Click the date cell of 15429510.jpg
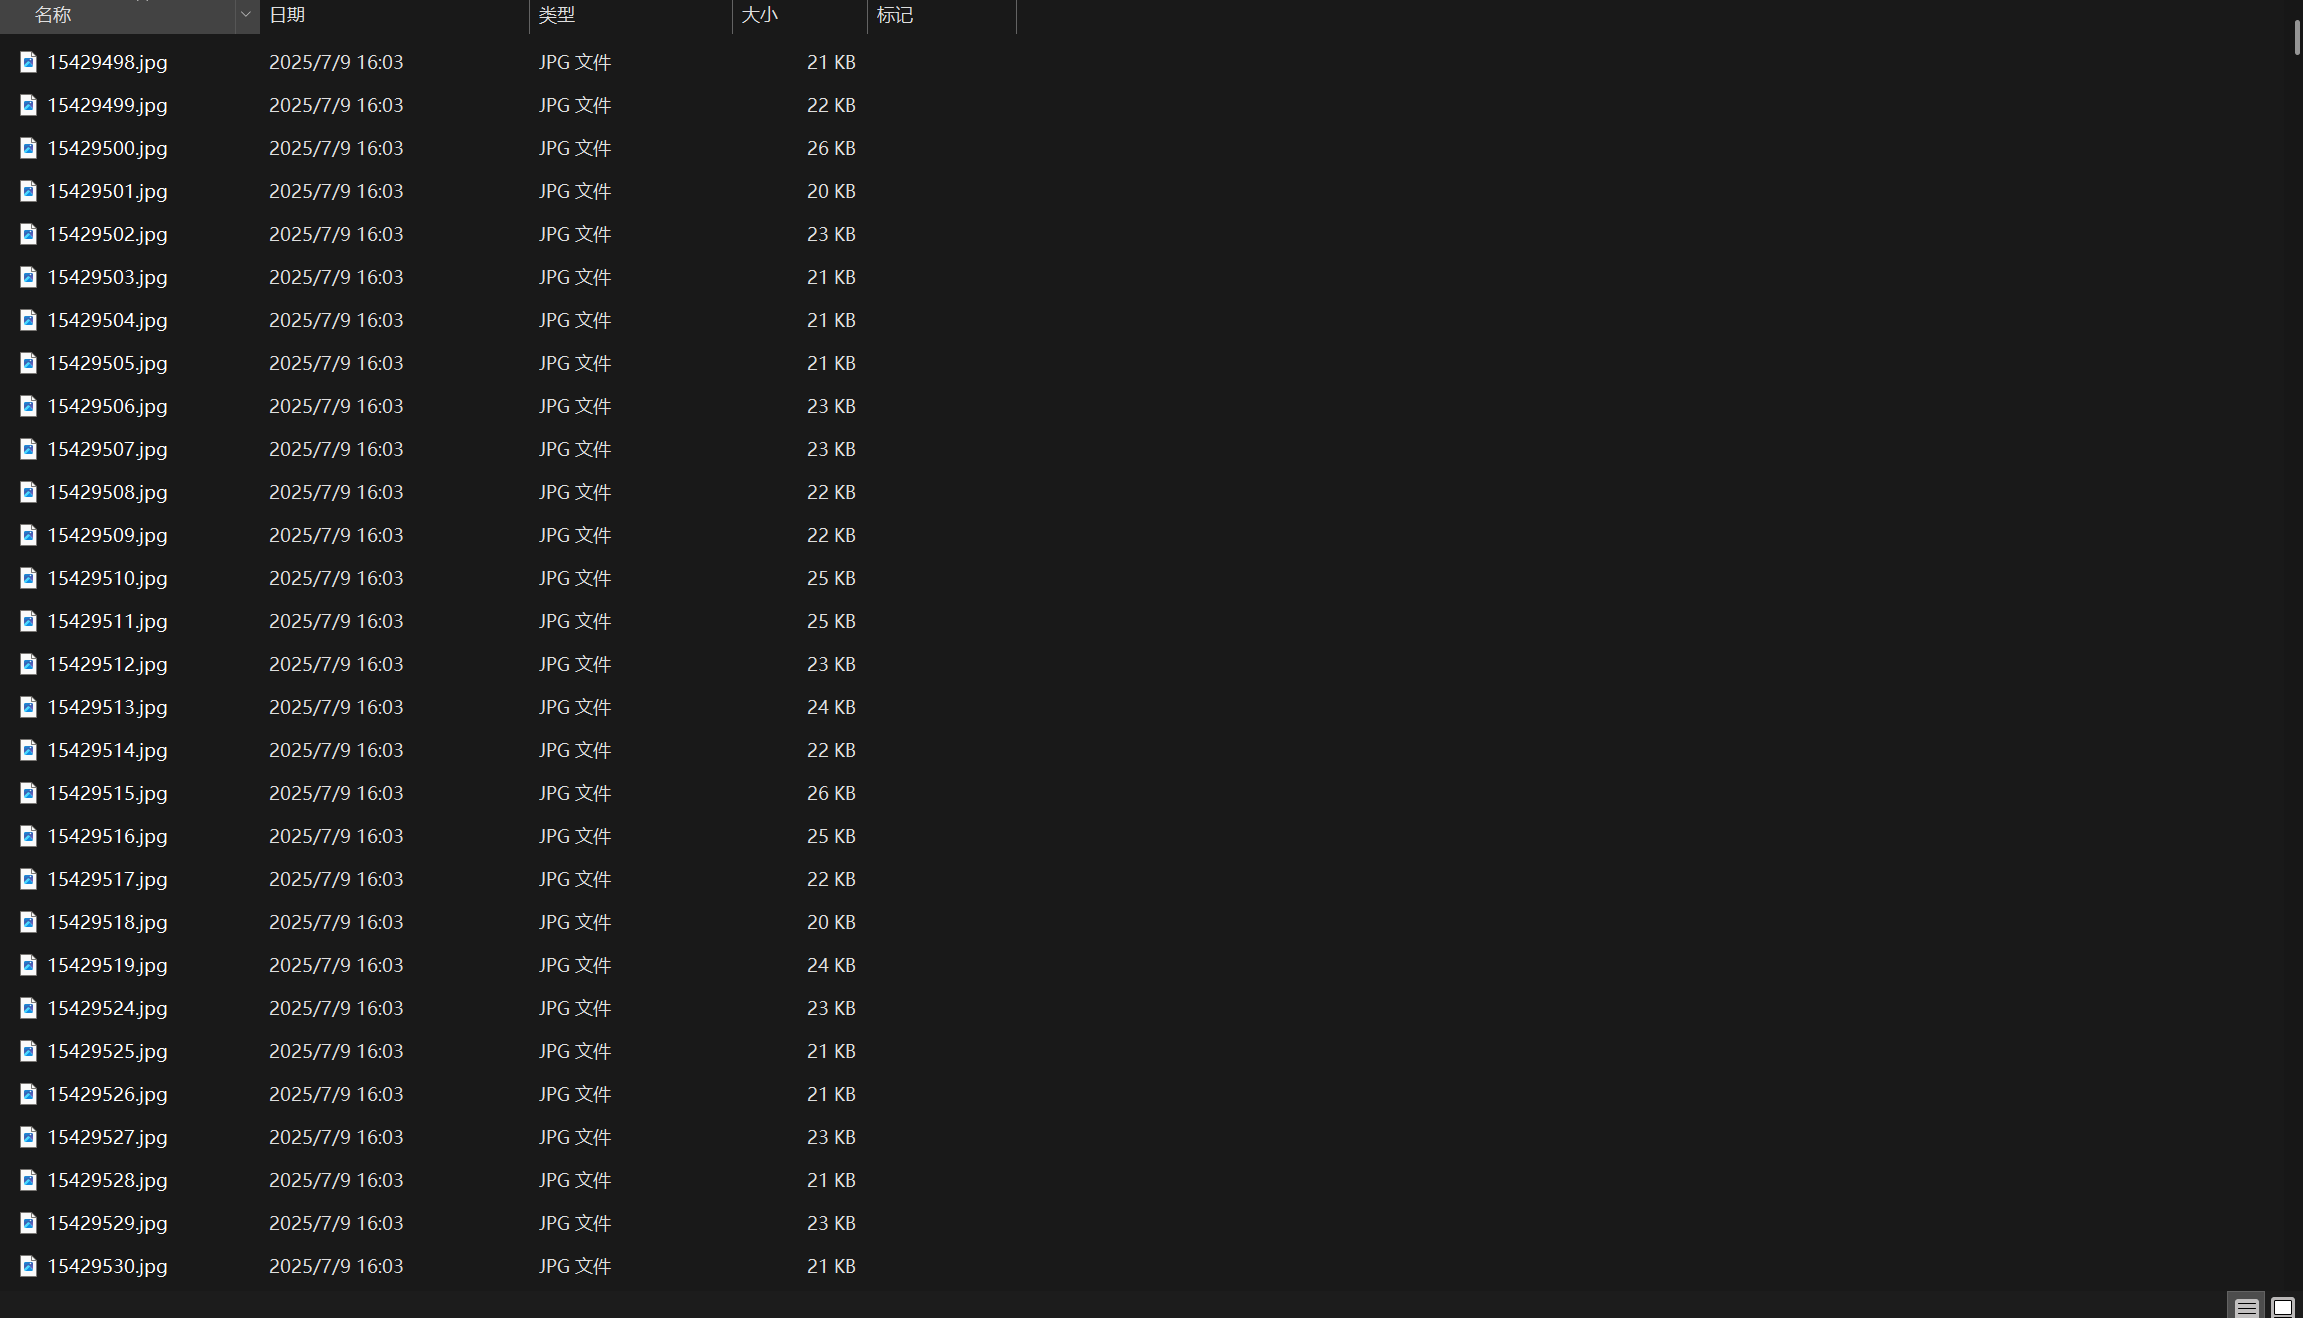The image size is (2303, 1318). 336,578
